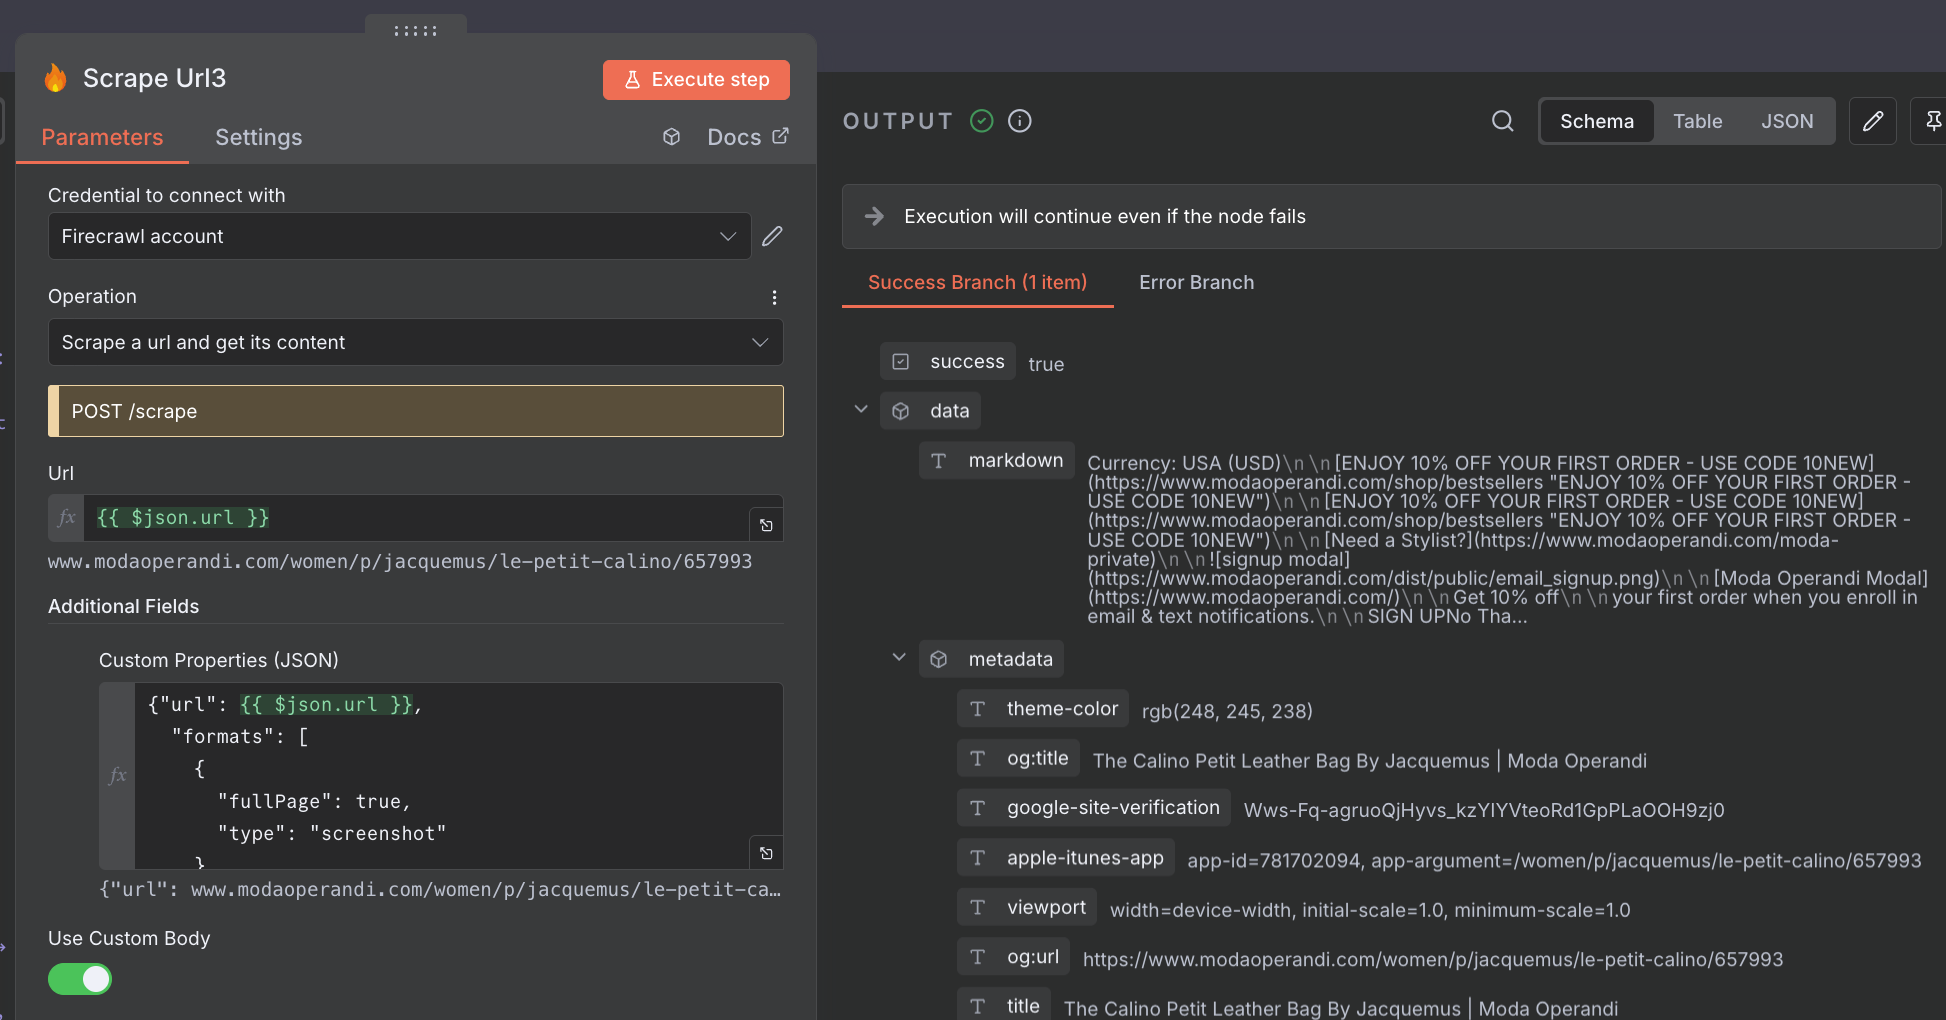Screen dimensions: 1946x1020
Task: Switch to the Error Branch tab
Action: point(1196,283)
